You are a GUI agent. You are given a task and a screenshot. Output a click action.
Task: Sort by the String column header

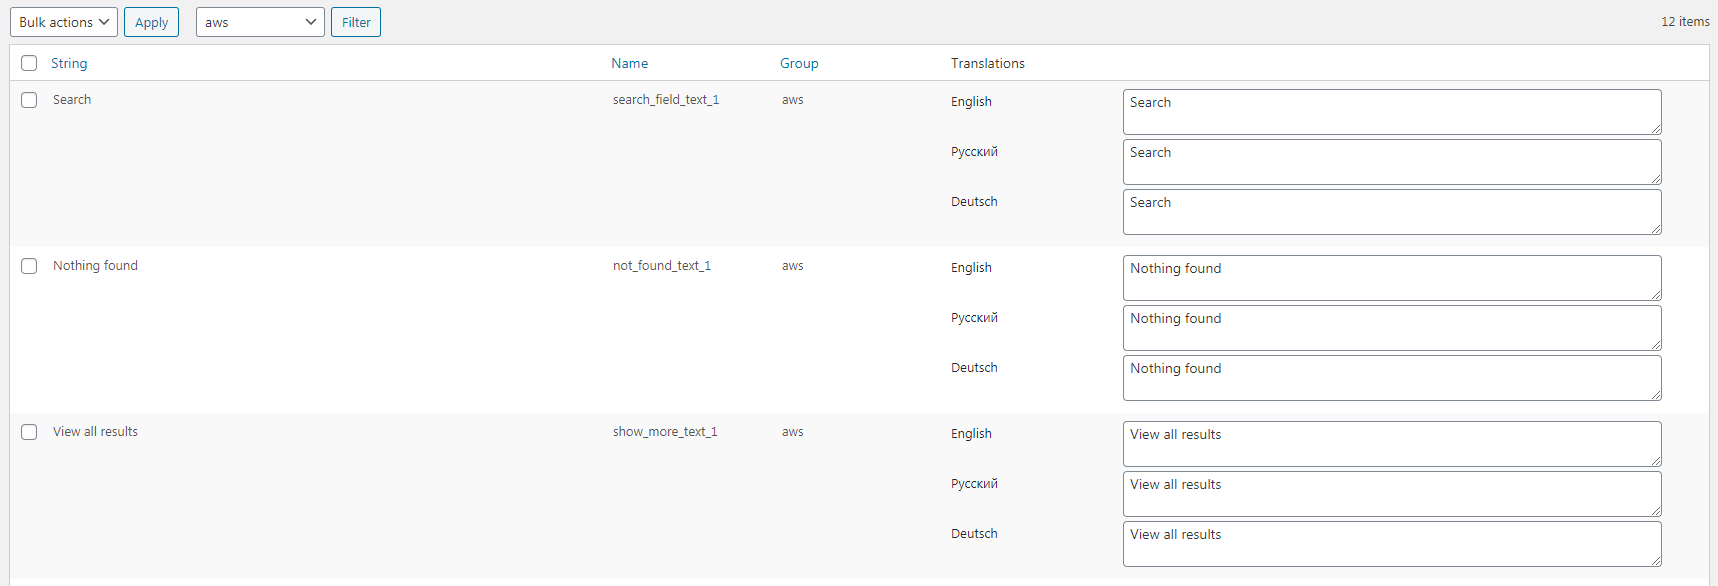click(69, 63)
